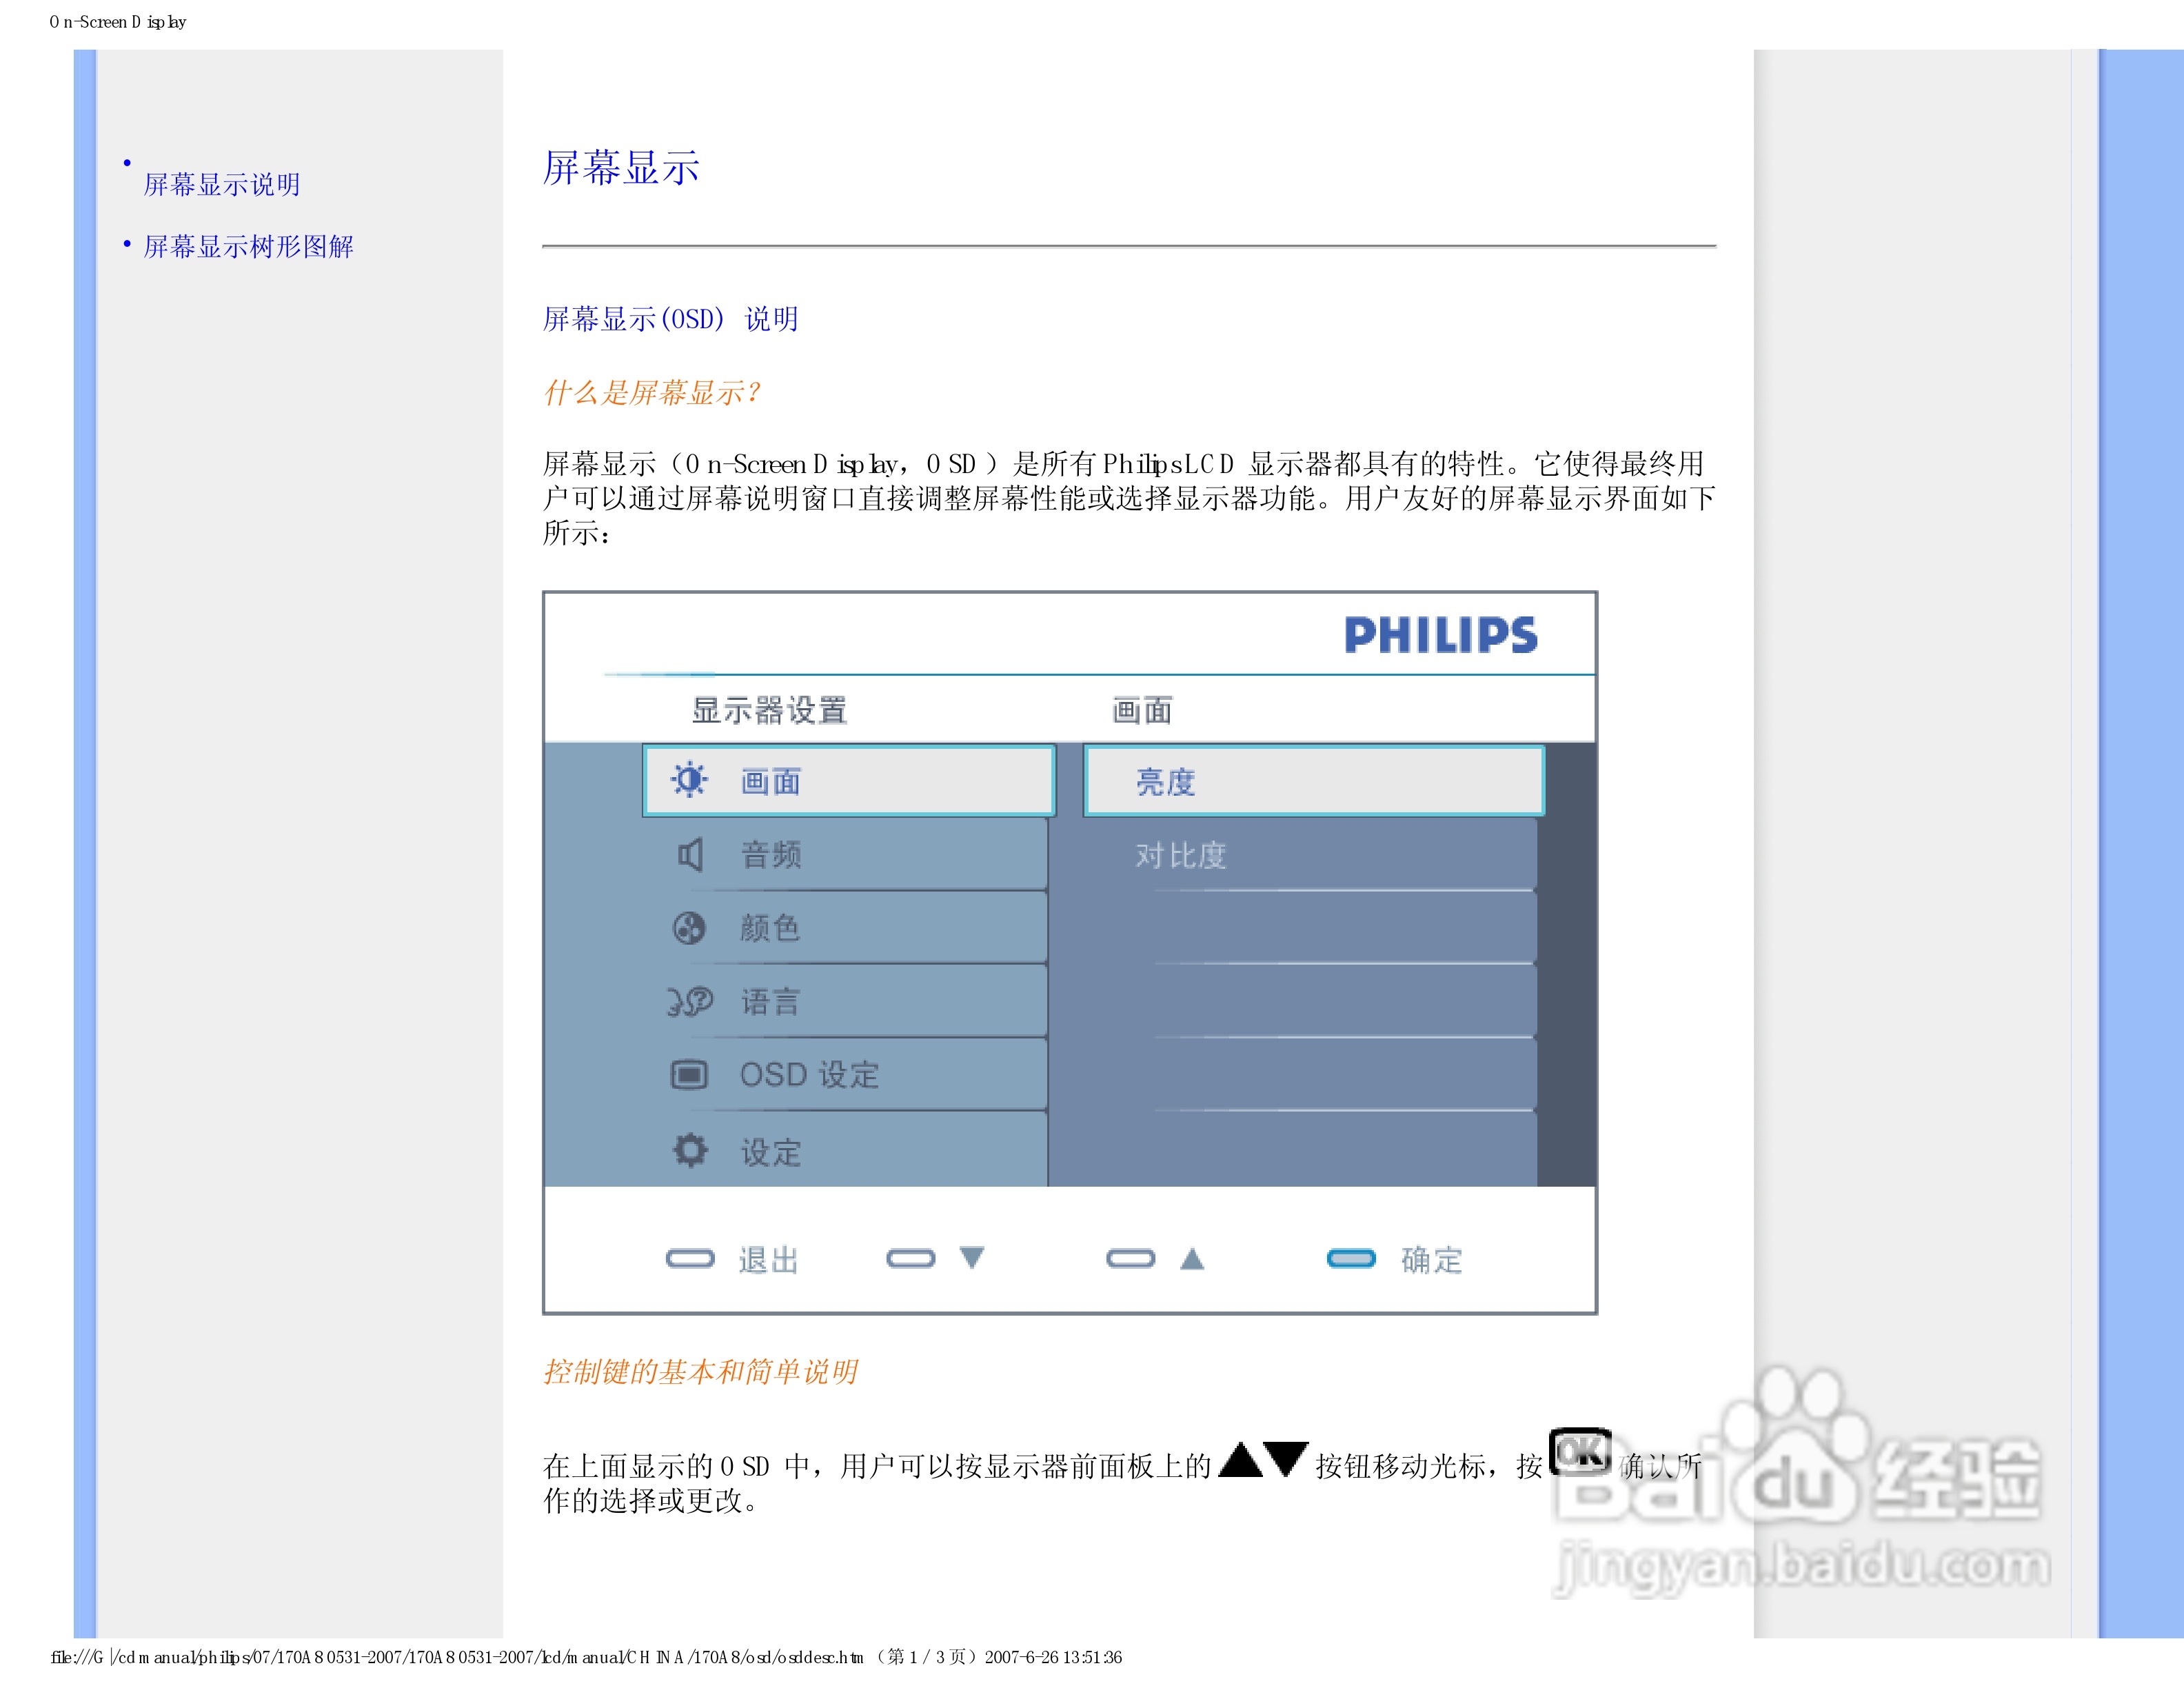Click the 屏幕显示(OSD) 说明 section heading link
The height and width of the screenshot is (1688, 2184).
point(670,319)
